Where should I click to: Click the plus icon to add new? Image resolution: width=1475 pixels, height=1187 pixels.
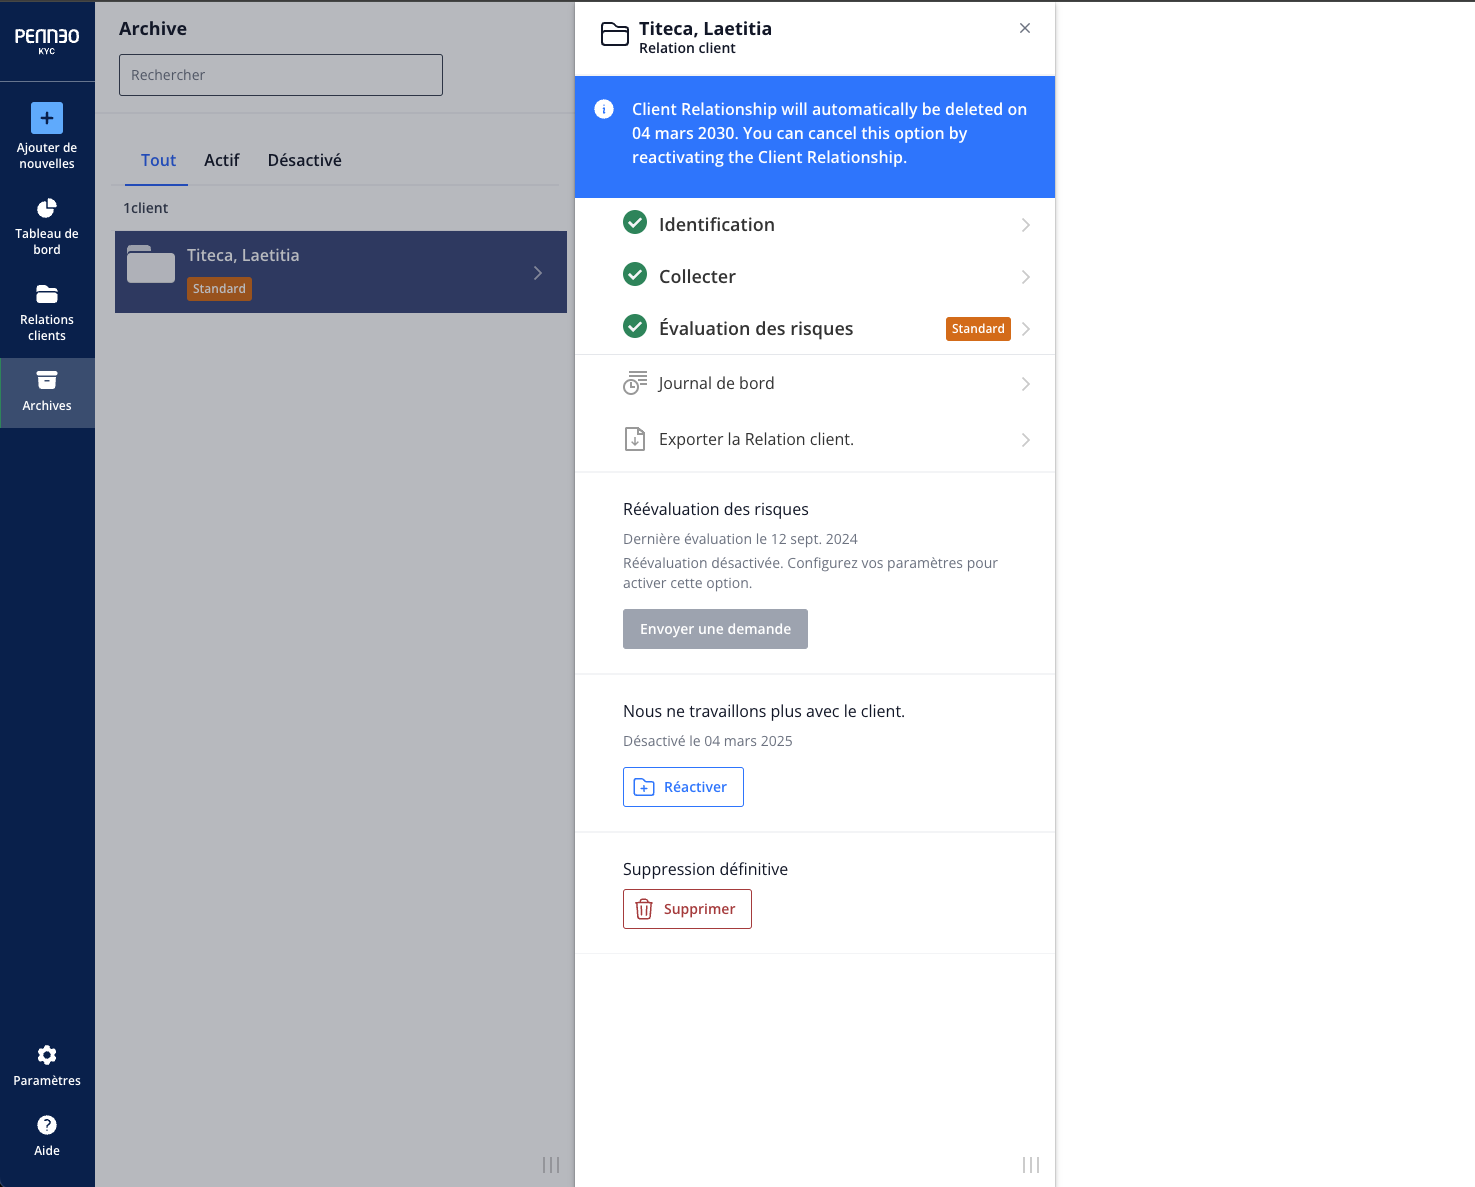tap(47, 118)
